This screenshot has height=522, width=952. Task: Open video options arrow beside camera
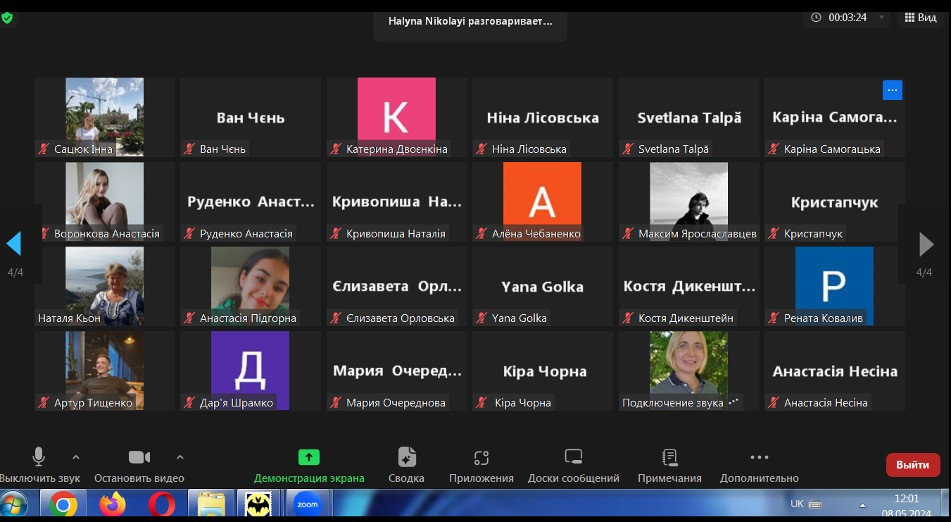coord(180,458)
